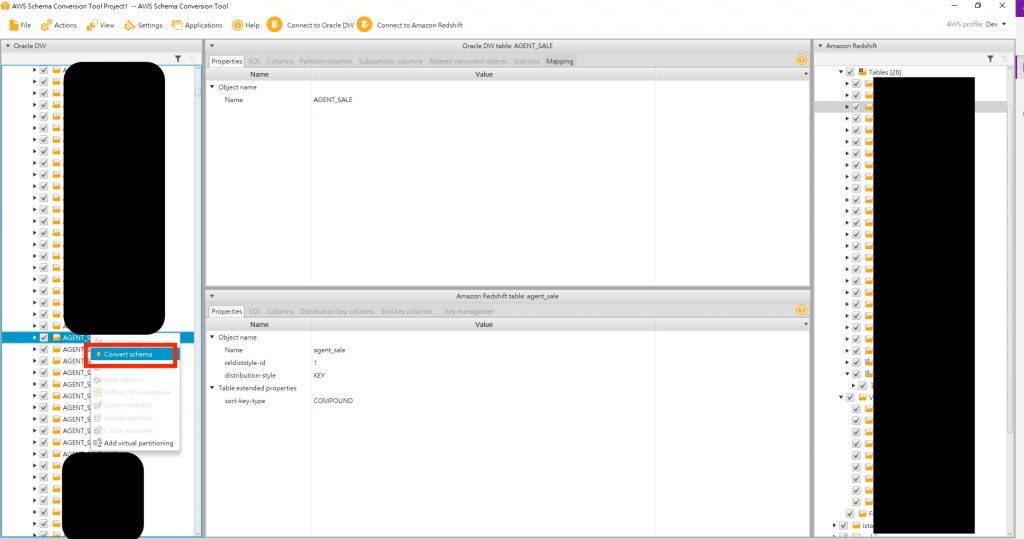The image size is (1024, 539).
Task: Click the Tables [26] folder icon
Action: (862, 72)
